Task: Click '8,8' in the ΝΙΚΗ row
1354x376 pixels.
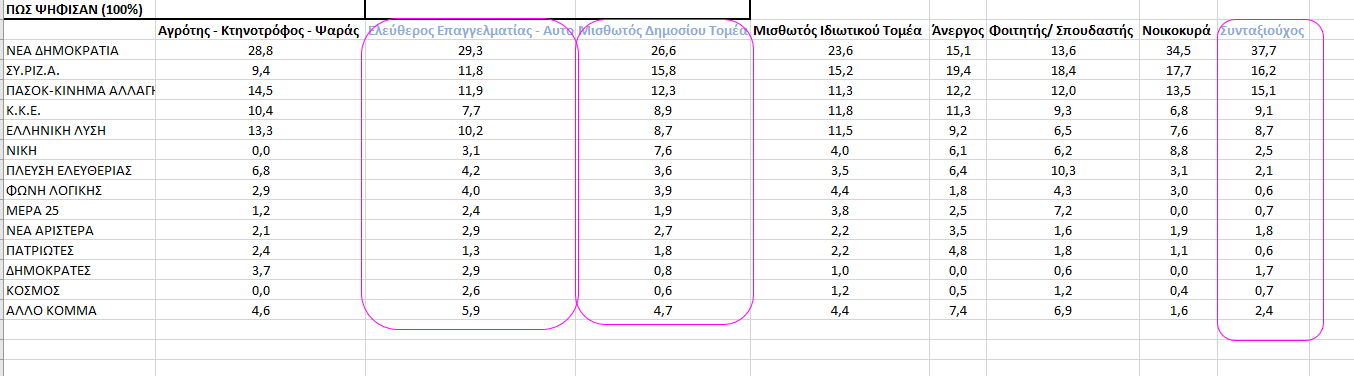Action: pos(1179,151)
